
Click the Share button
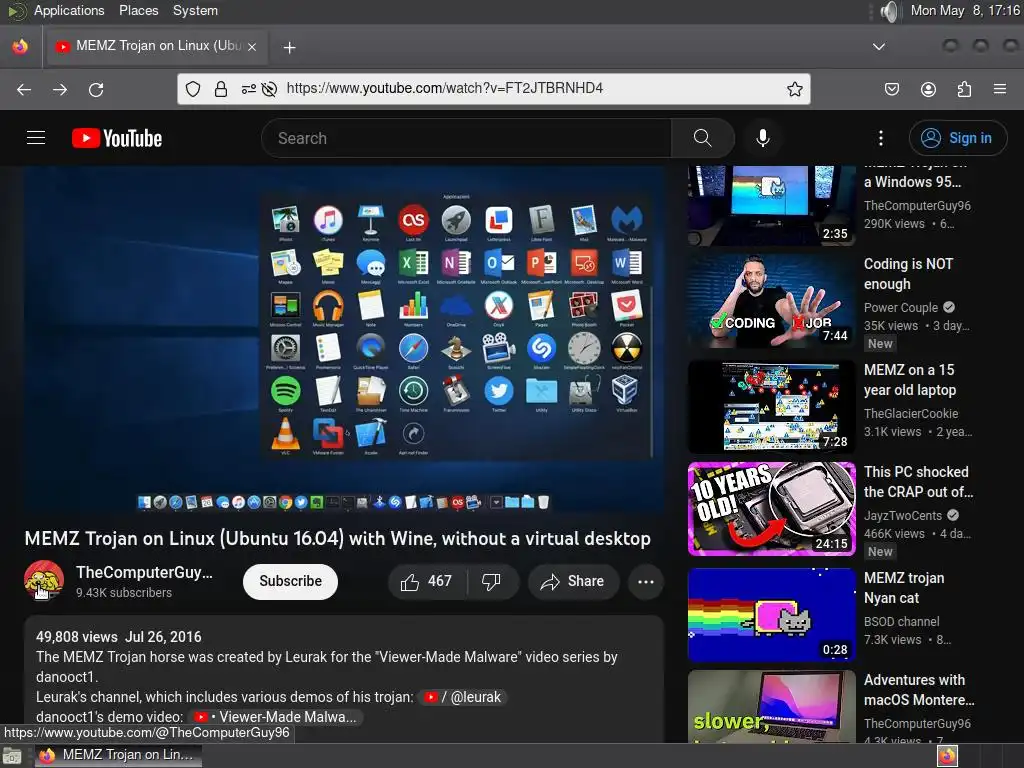point(573,581)
